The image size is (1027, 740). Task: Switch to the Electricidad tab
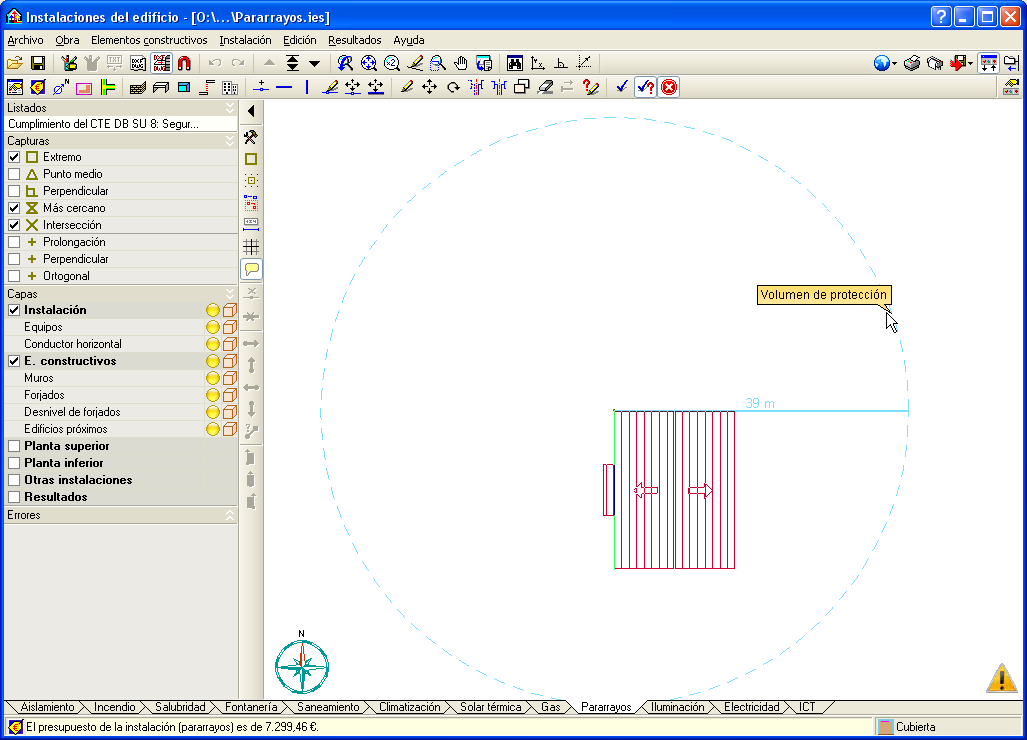tap(751, 707)
